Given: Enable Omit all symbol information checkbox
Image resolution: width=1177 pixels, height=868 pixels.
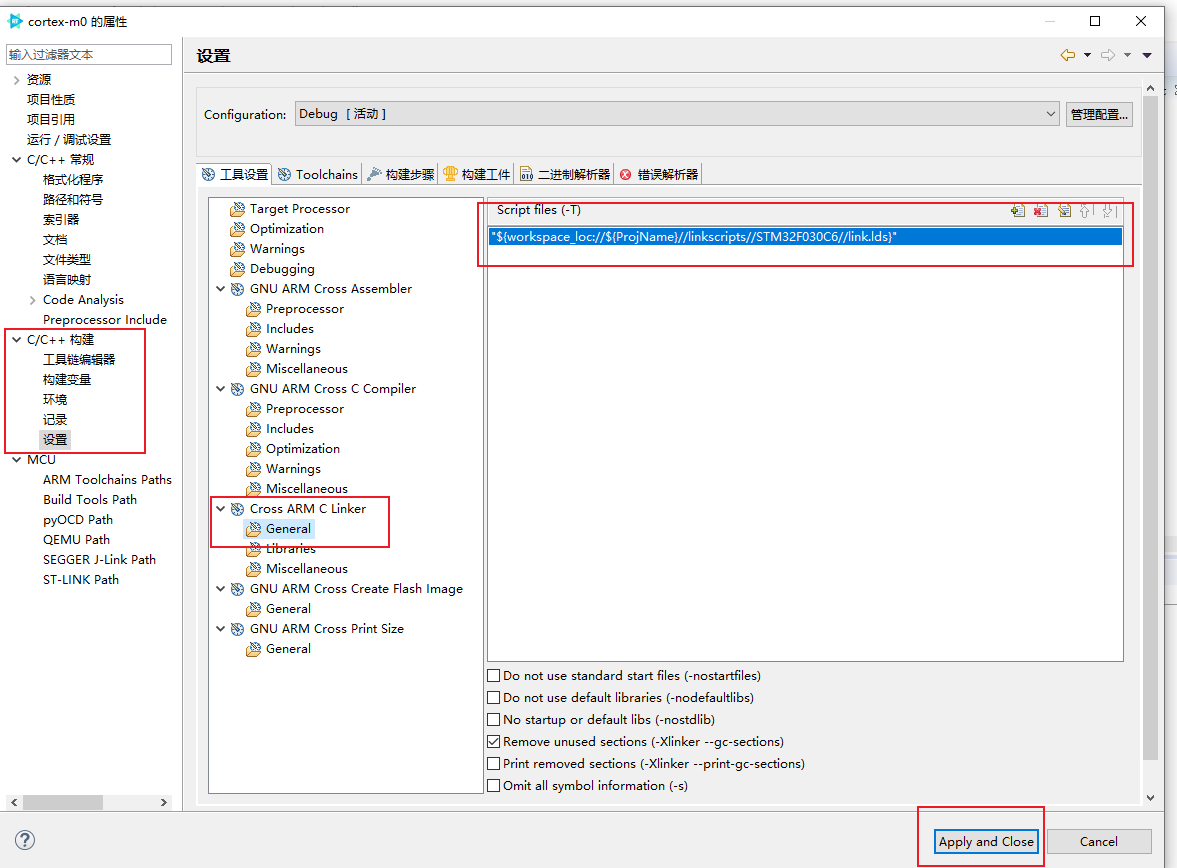Looking at the screenshot, I should (x=494, y=786).
